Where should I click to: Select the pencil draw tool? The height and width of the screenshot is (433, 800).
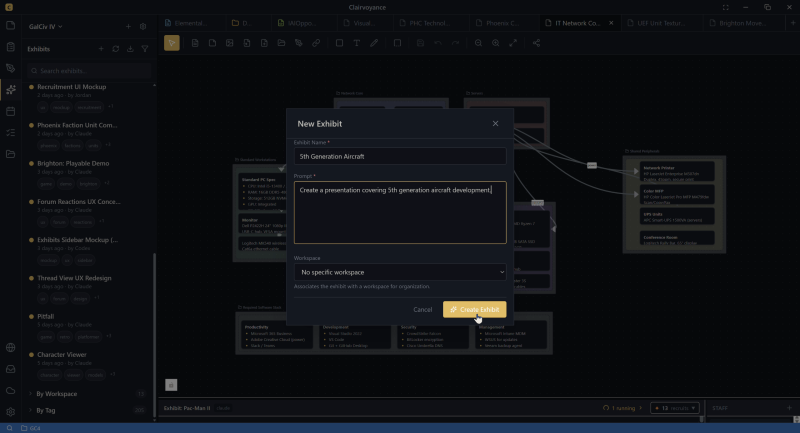click(x=374, y=43)
